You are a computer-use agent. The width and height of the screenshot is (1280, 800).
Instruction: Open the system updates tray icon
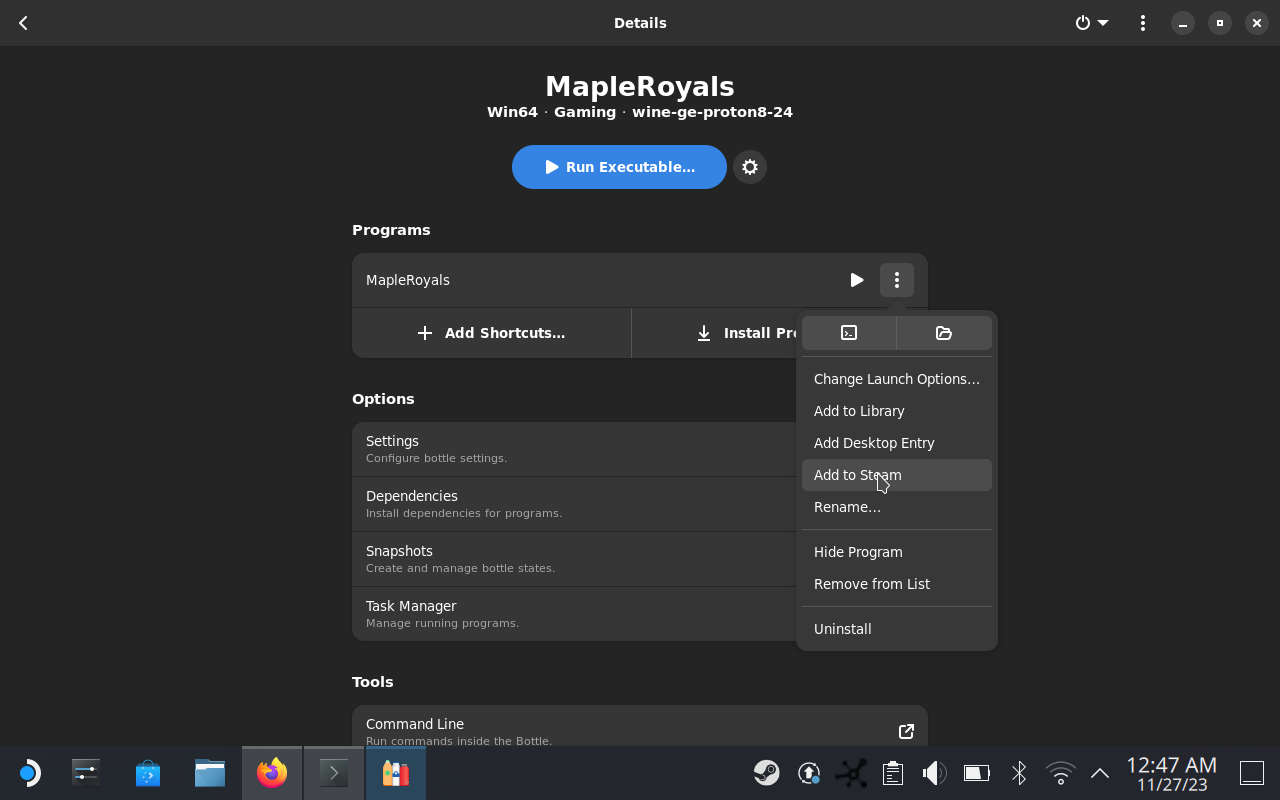[809, 773]
